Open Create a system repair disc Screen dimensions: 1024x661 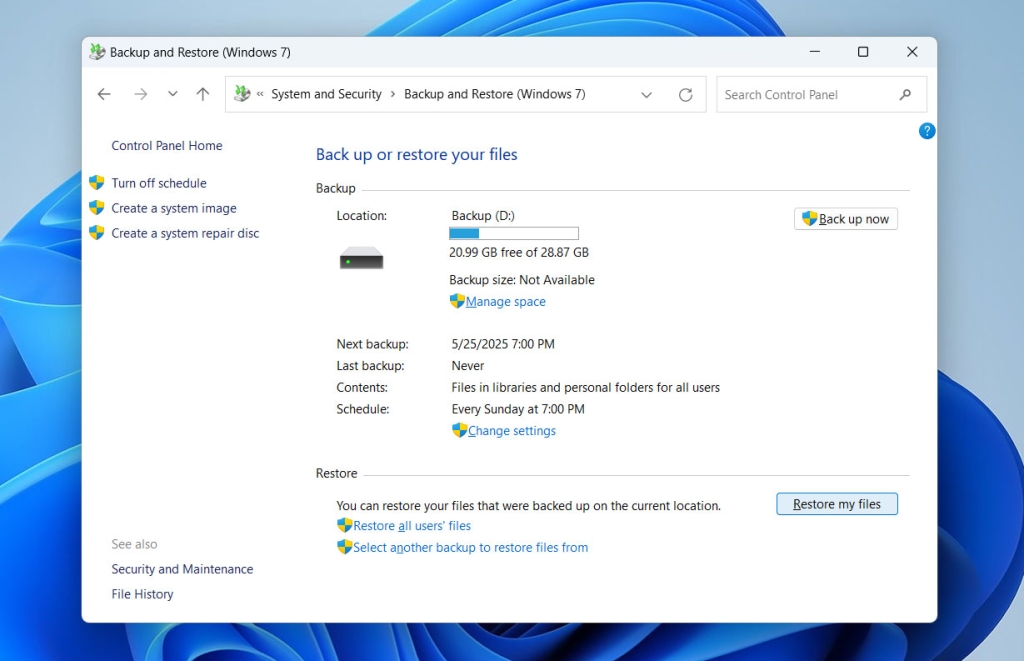coord(185,233)
